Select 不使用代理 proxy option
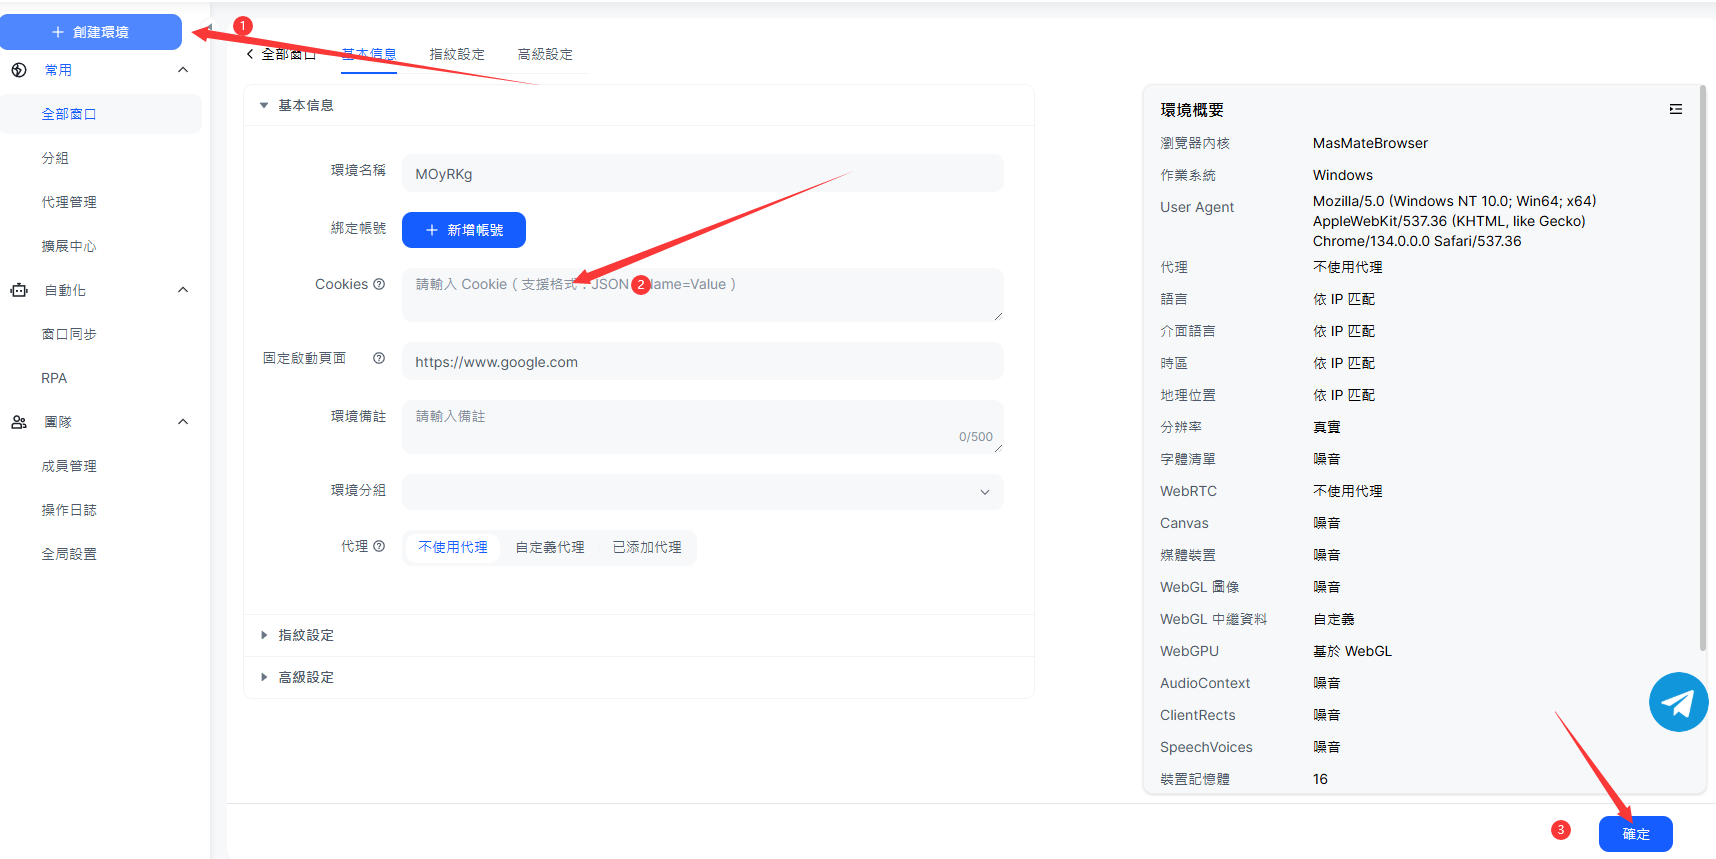This screenshot has width=1716, height=859. pos(453,547)
